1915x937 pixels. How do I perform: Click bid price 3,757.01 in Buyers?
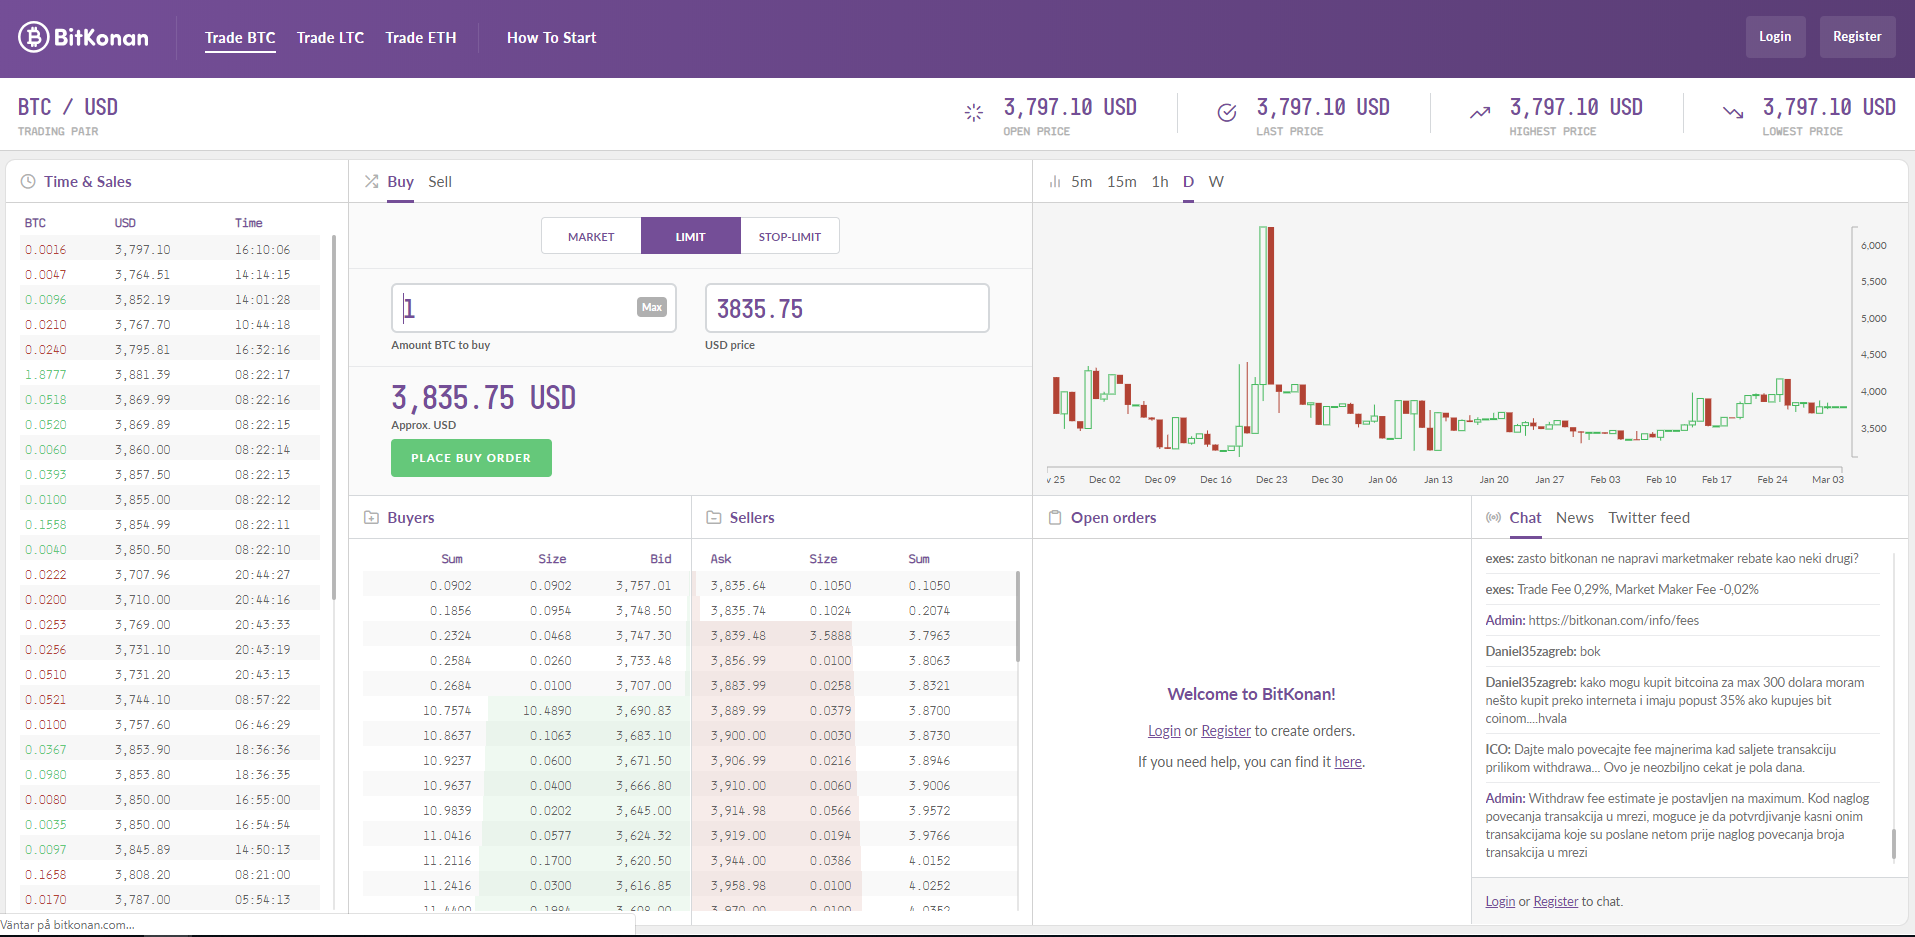click(644, 586)
